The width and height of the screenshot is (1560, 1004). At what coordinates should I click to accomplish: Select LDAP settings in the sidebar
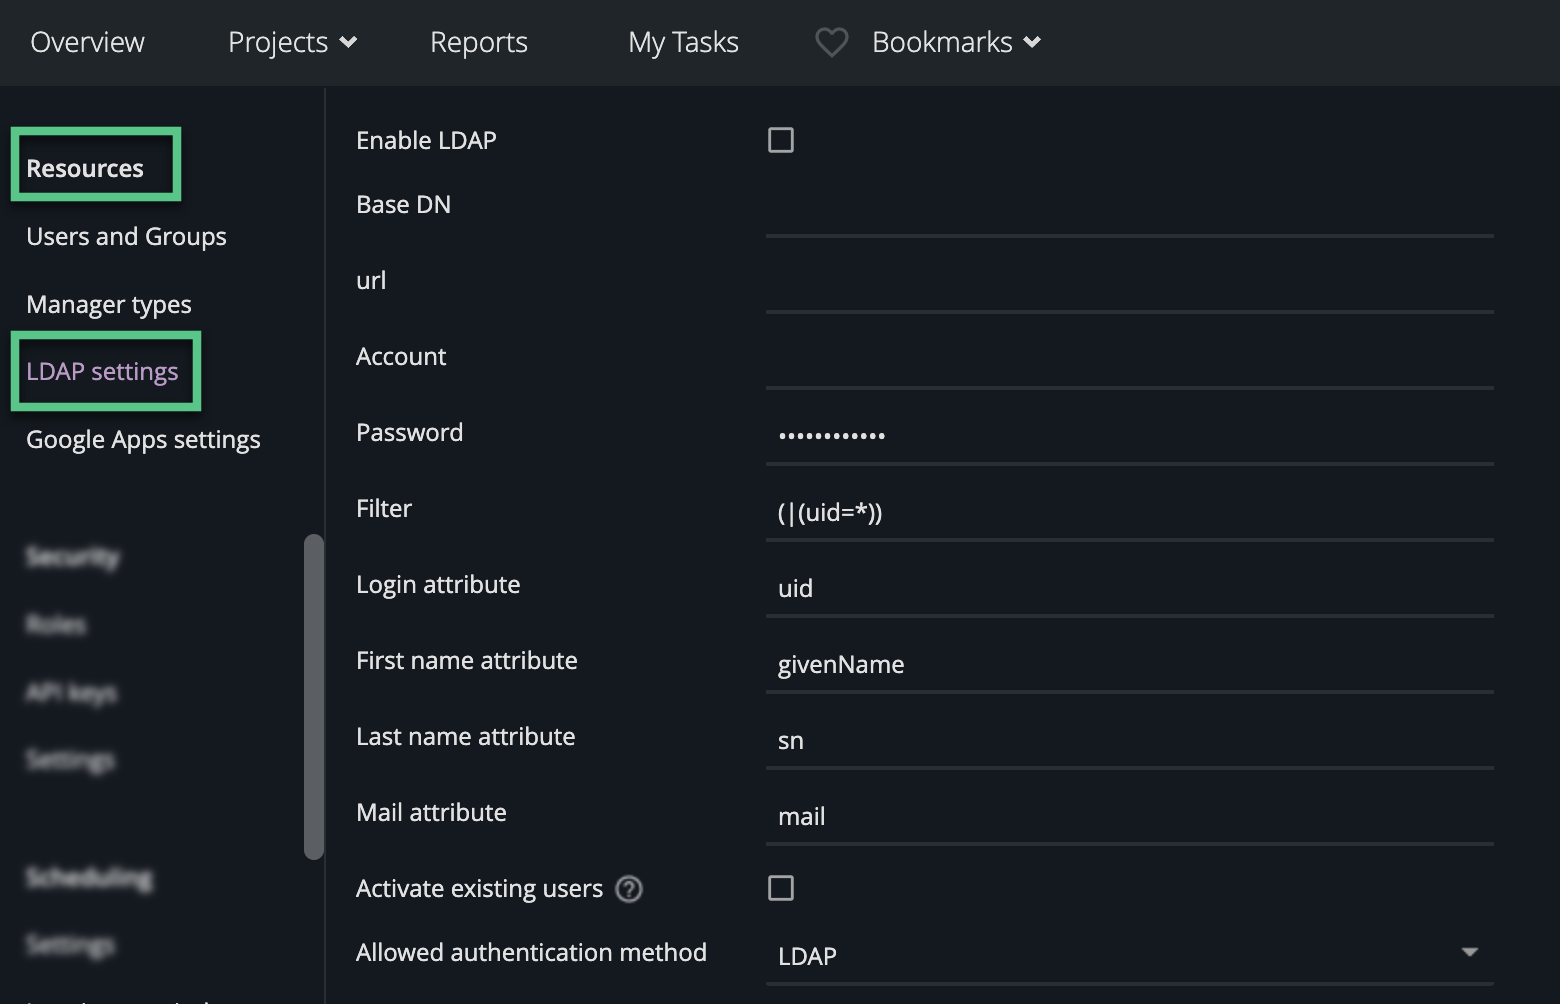coord(102,371)
